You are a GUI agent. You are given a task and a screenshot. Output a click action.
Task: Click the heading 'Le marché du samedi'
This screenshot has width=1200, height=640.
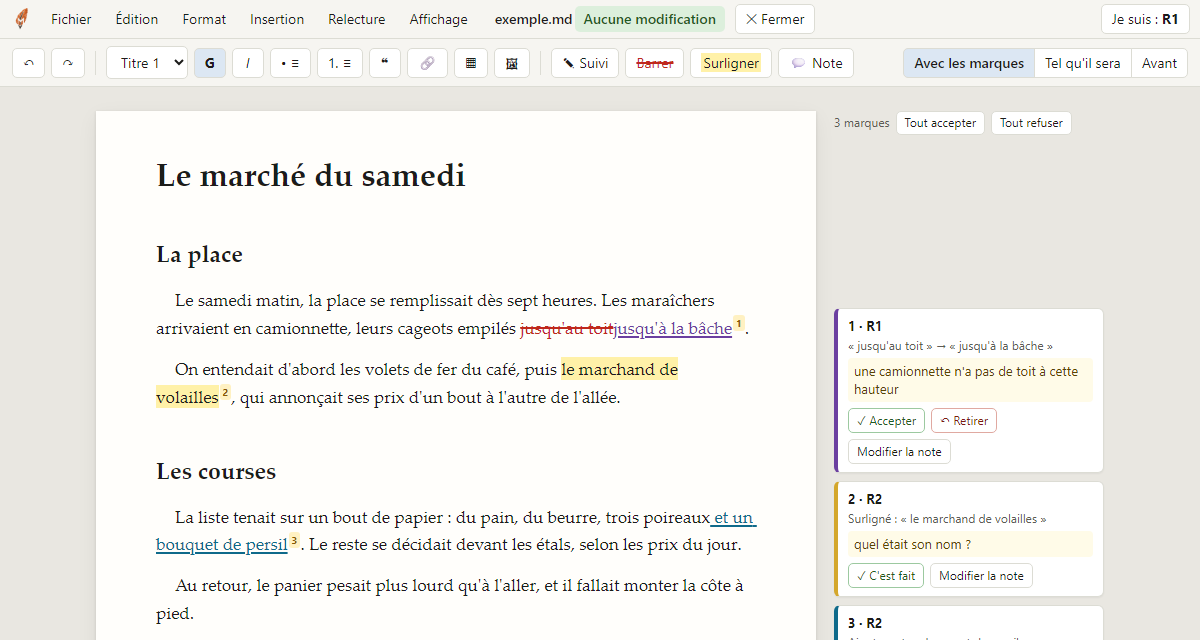click(311, 176)
